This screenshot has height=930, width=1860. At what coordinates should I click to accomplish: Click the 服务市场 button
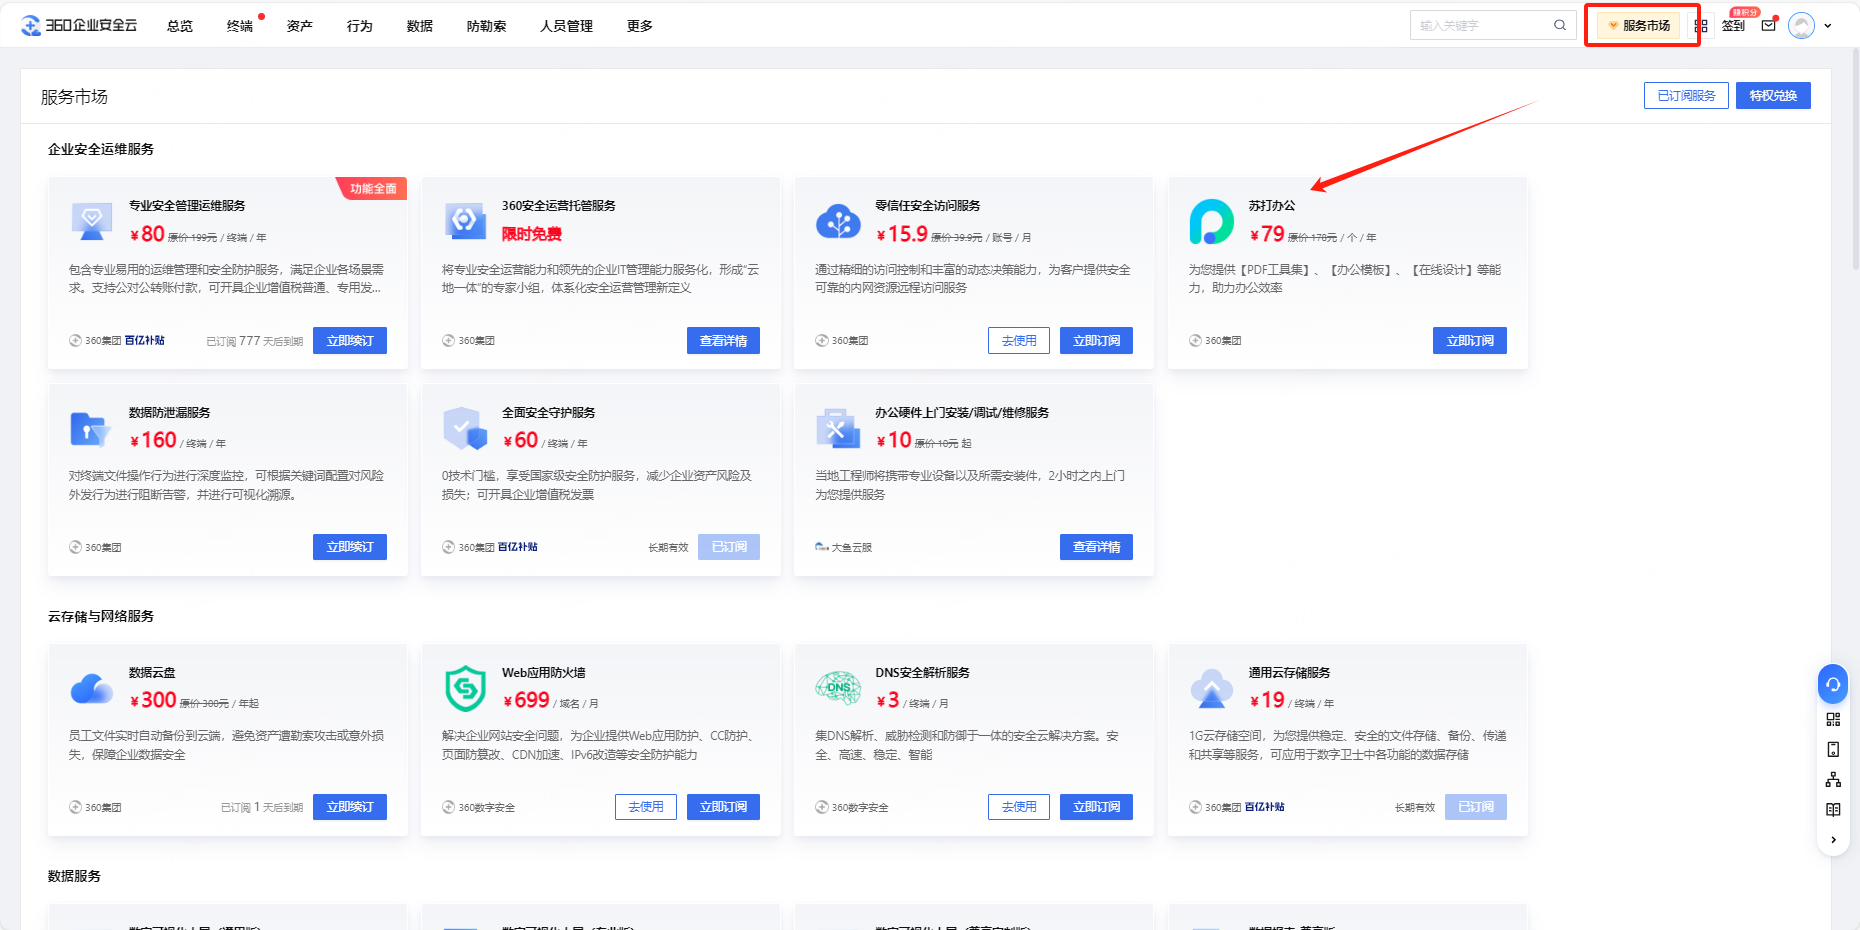pos(1638,25)
